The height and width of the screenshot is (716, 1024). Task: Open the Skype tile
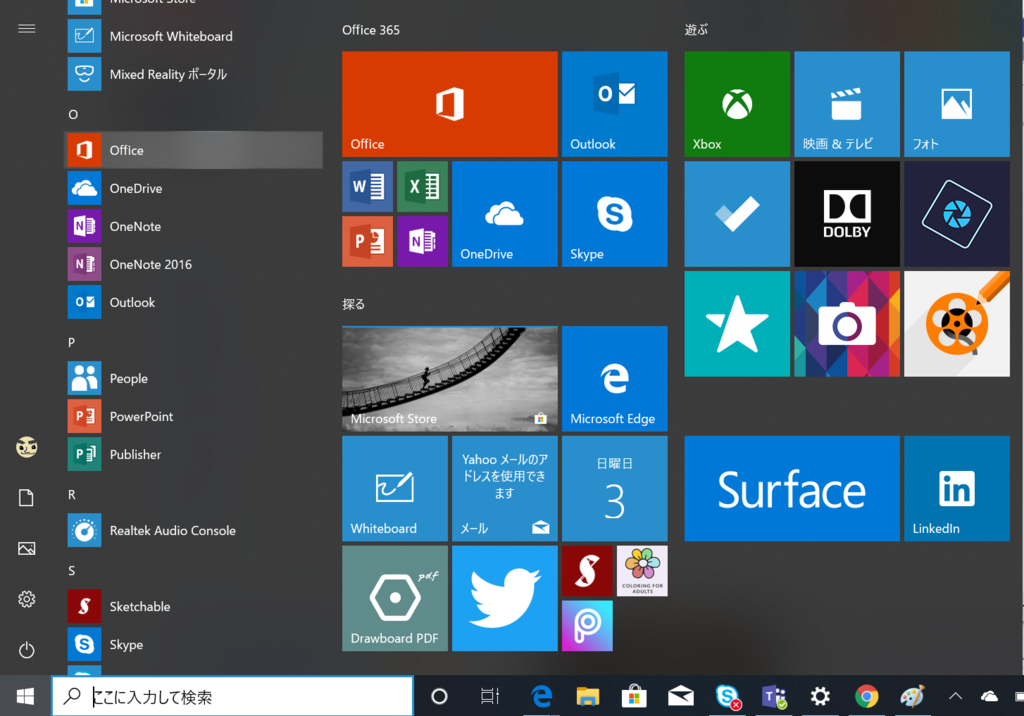point(615,214)
